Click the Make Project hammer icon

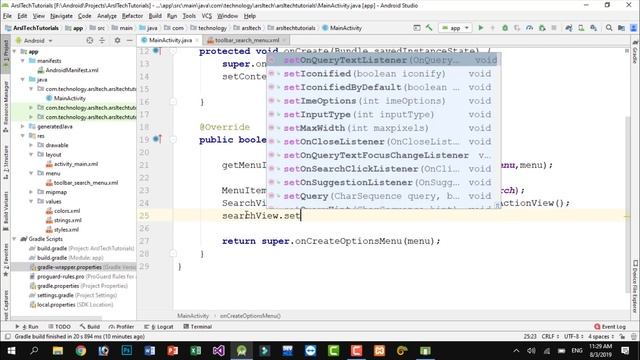coord(429,28)
